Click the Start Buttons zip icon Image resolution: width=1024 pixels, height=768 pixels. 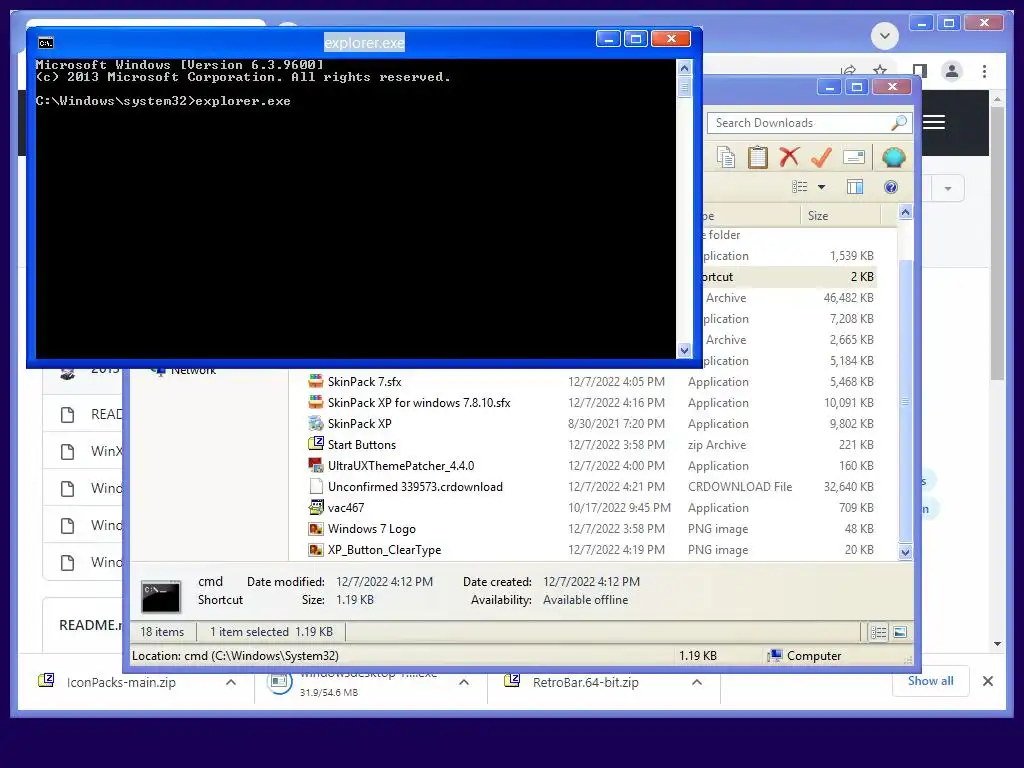click(x=316, y=444)
